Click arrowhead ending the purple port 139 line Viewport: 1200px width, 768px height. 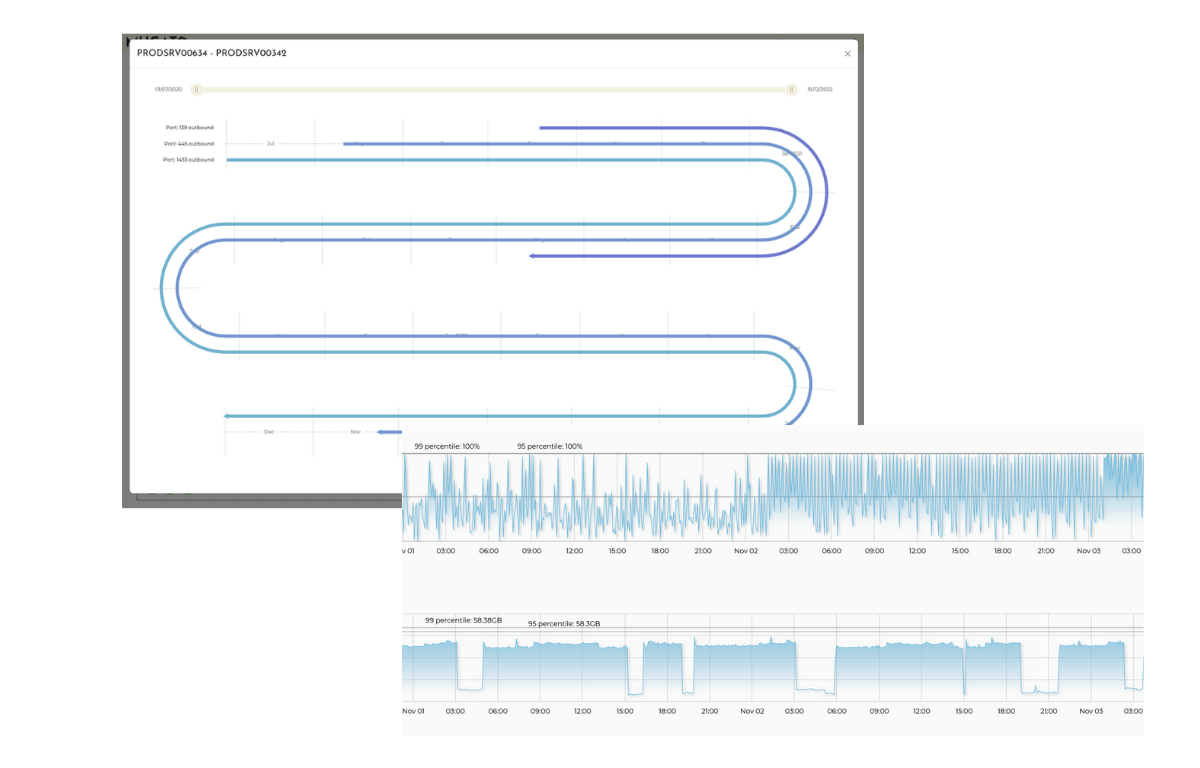533,256
